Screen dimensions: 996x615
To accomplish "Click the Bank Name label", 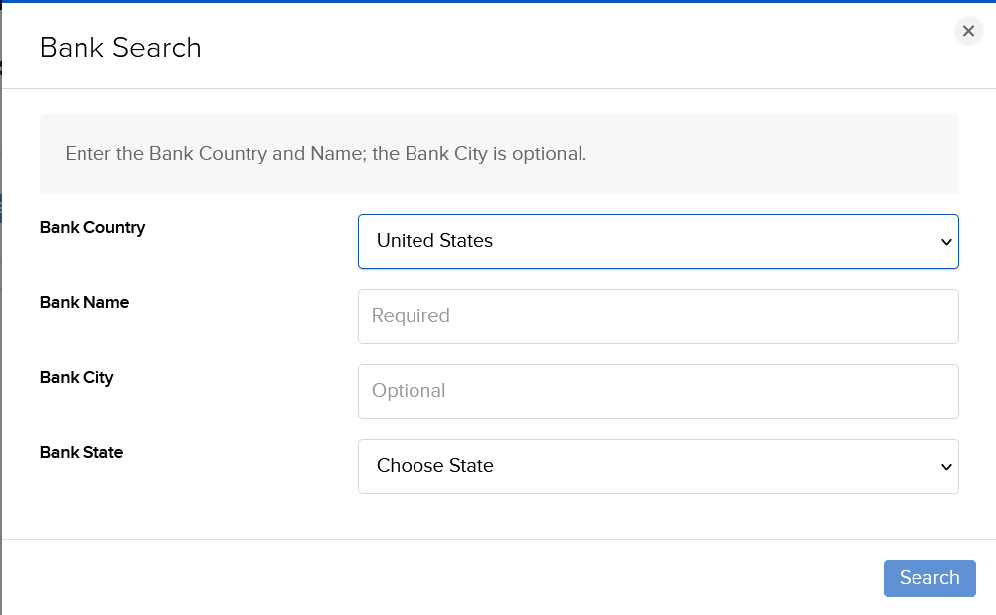I will coord(84,302).
